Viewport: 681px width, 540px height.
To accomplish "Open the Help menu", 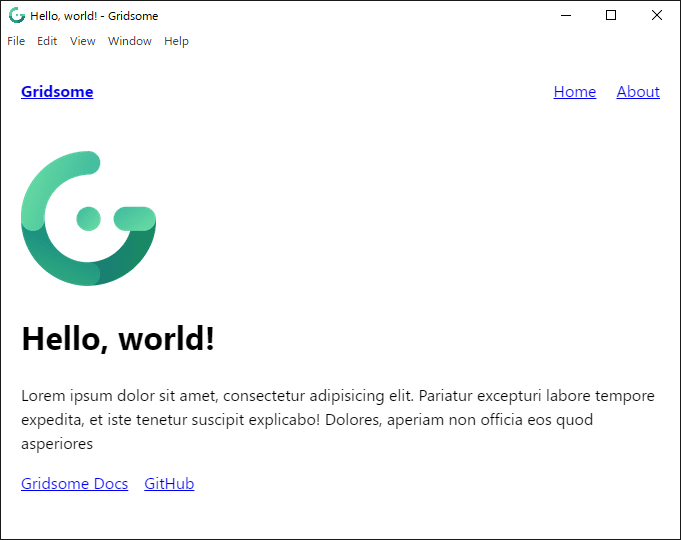I will [176, 41].
